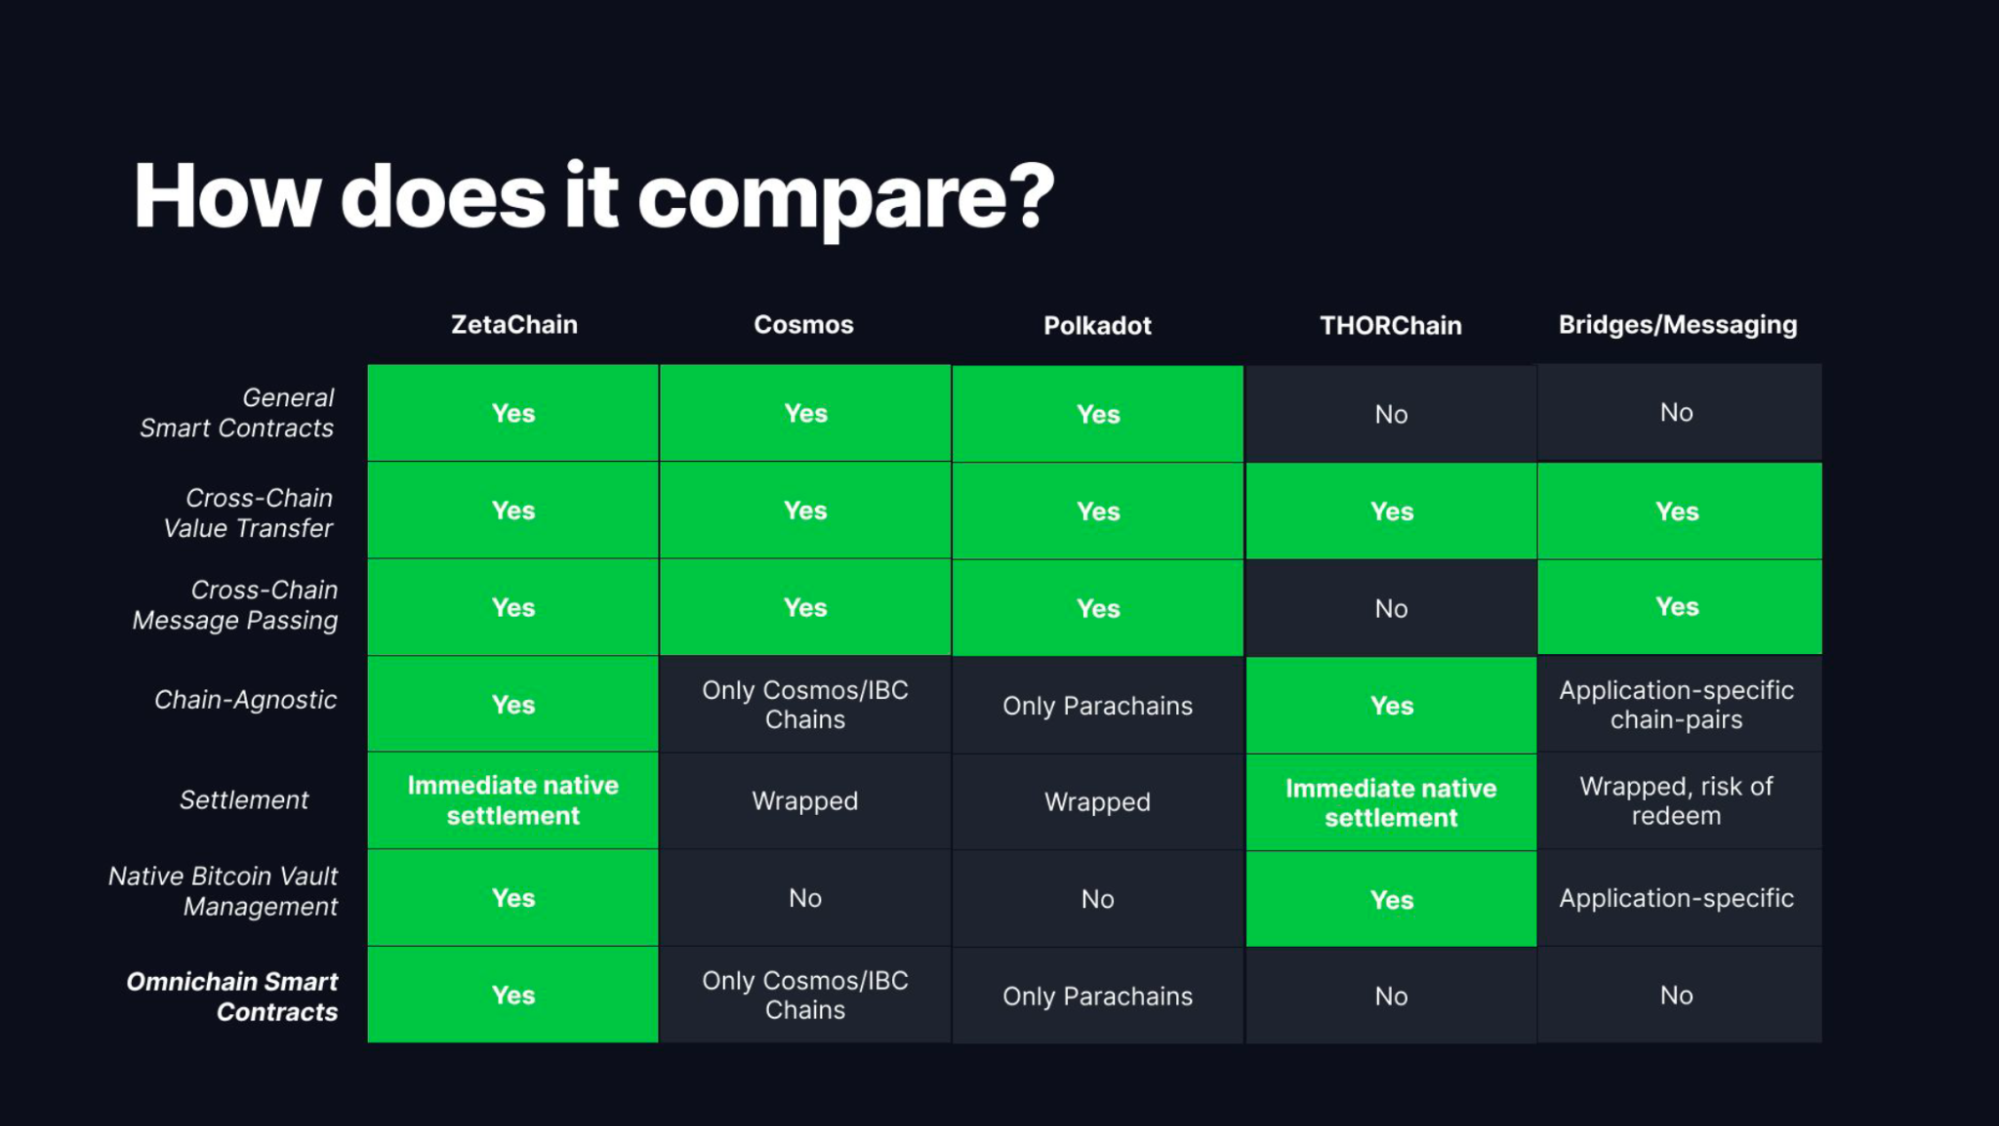
Task: Select the 'Wrapped, risk of redeem' cell
Action: click(x=1679, y=801)
